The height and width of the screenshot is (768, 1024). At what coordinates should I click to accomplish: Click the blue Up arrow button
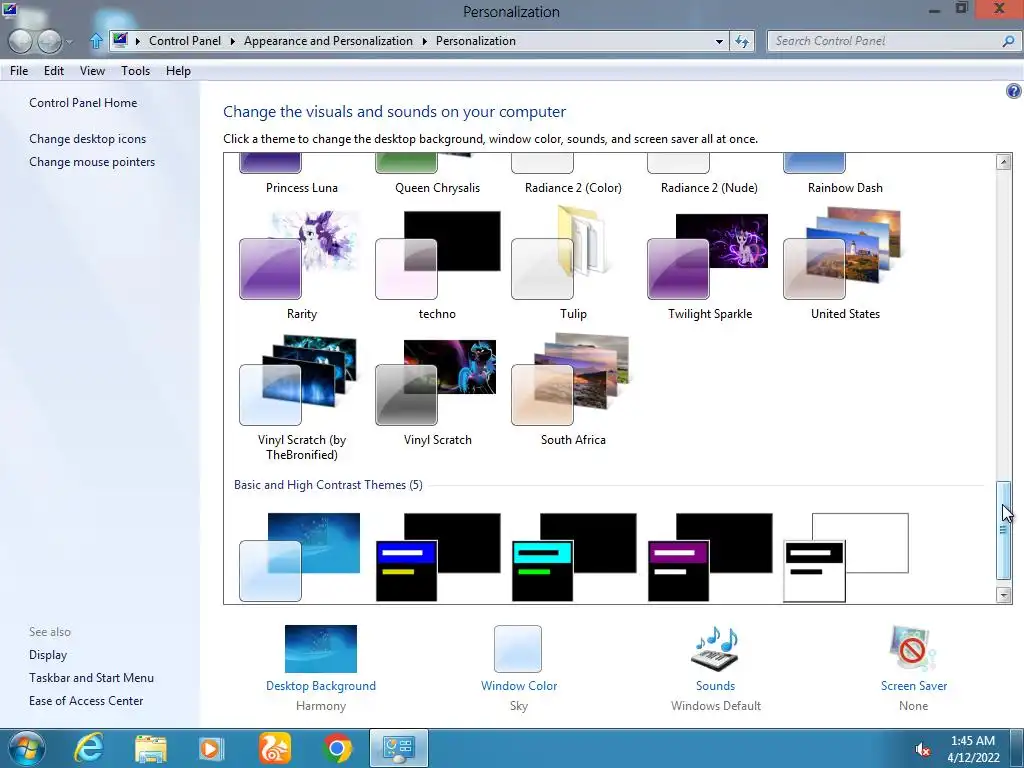tap(96, 41)
